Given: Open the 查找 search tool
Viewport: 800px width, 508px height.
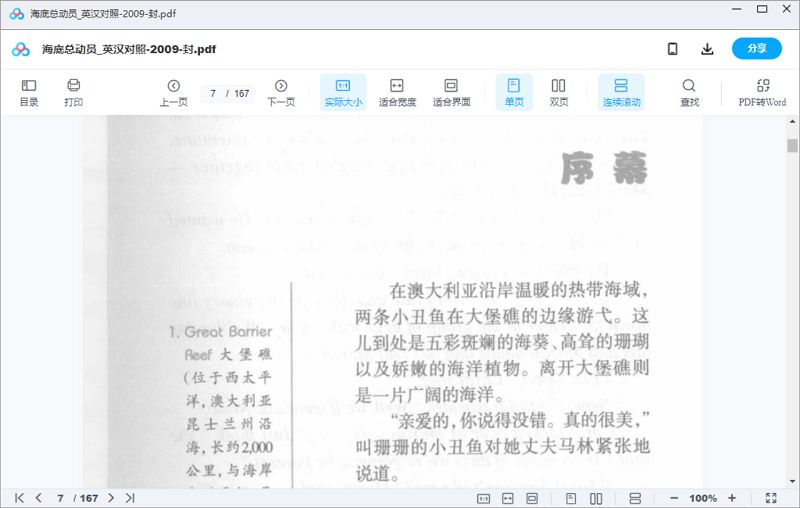Looking at the screenshot, I should click(689, 92).
